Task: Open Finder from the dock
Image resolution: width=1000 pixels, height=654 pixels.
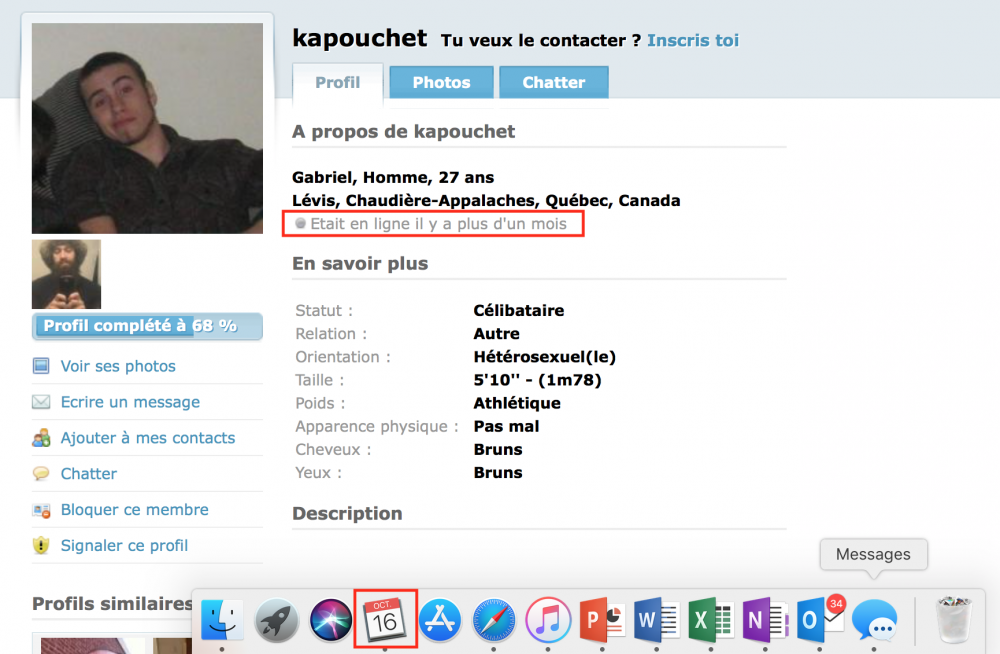Action: point(222,620)
